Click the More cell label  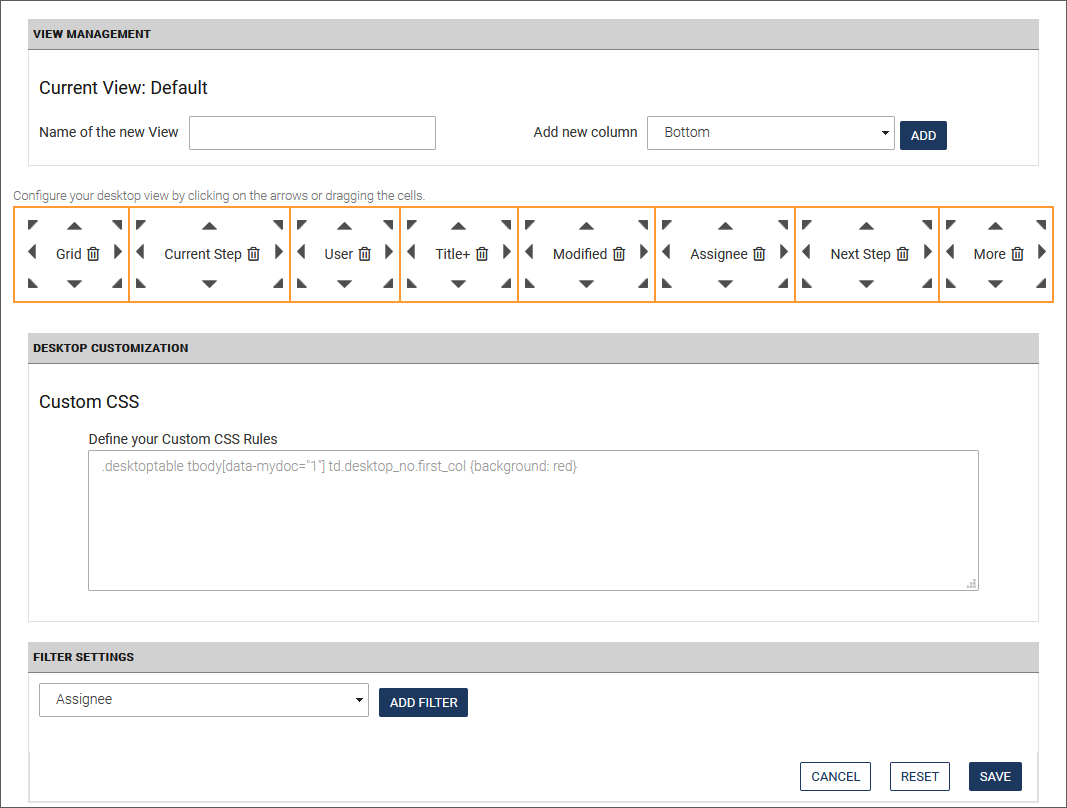coord(989,254)
